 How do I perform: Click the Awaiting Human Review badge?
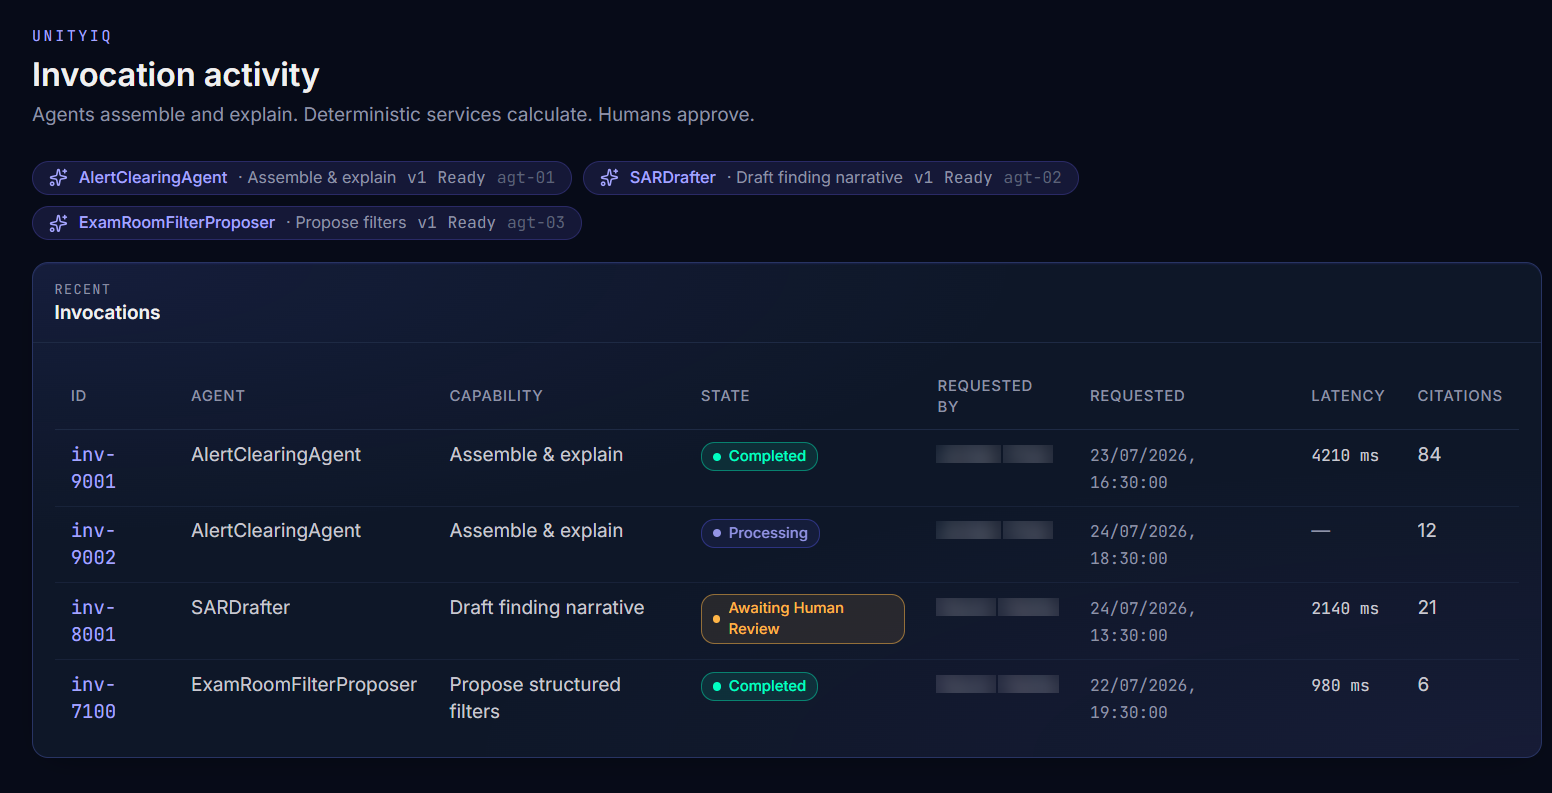click(x=803, y=619)
